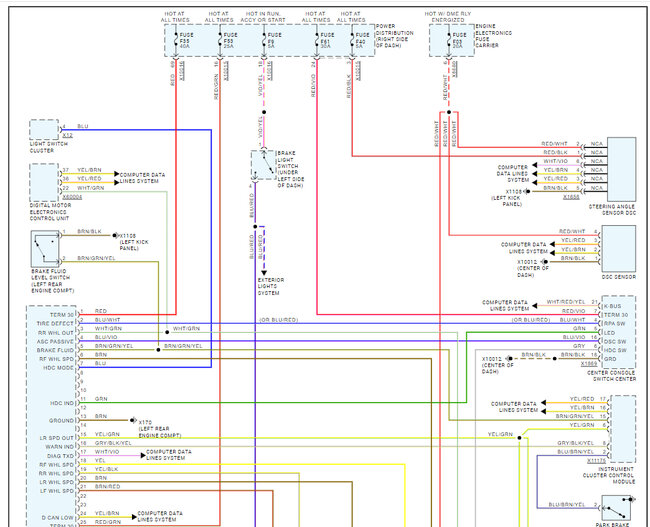650x527 pixels.
Task: Click 'RED/GRN' wire label at pin 25
Action: (x=108, y=522)
